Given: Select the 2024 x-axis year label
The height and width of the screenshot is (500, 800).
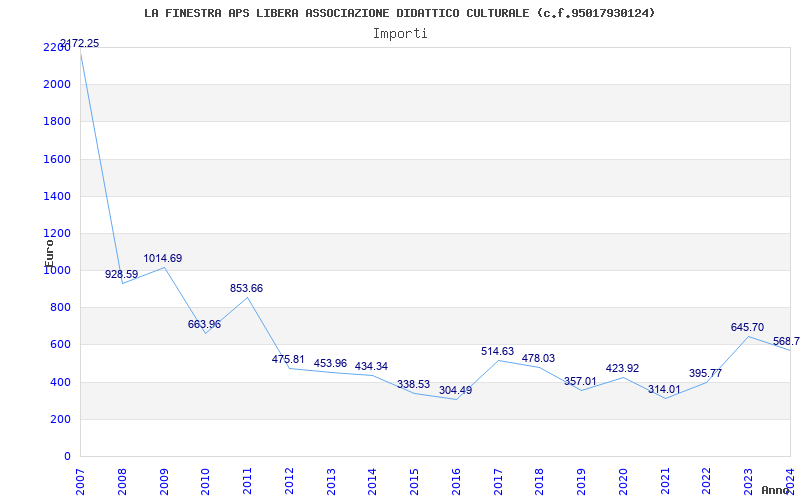Looking at the screenshot, I should click(x=790, y=482).
